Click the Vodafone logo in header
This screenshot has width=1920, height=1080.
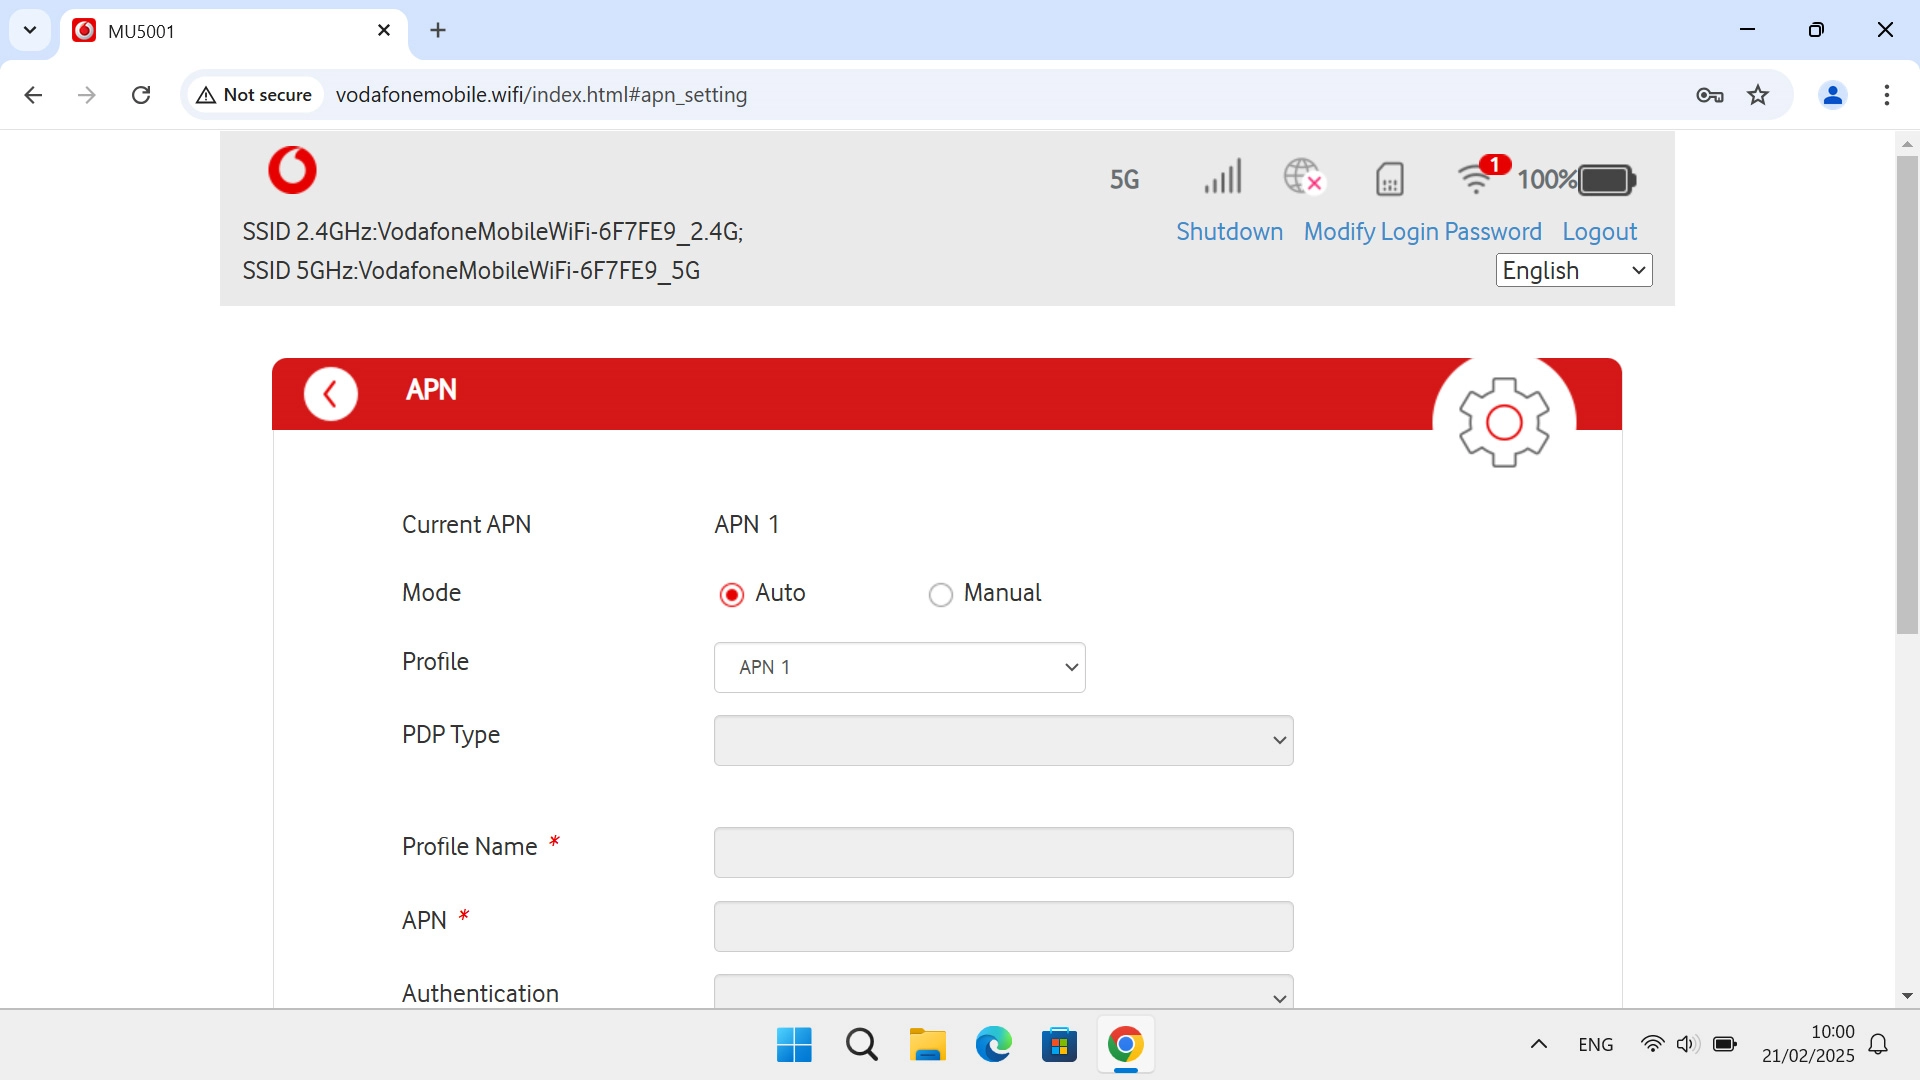pos(292,170)
